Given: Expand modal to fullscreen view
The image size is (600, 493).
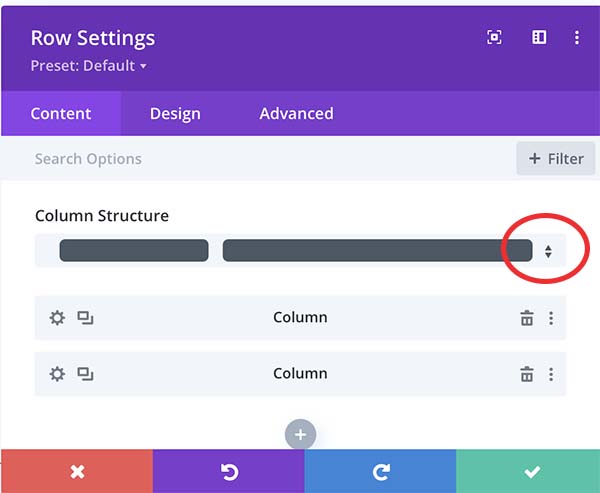Looking at the screenshot, I should (x=494, y=38).
